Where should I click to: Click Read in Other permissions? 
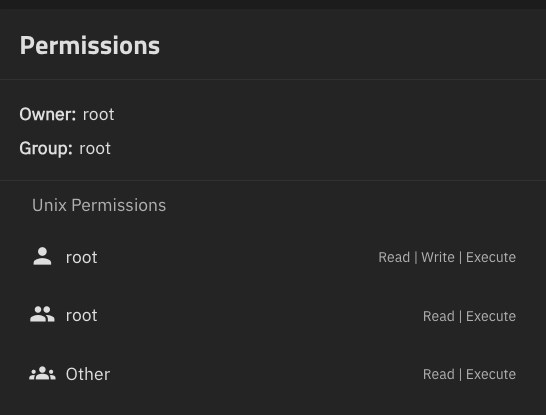coord(439,374)
